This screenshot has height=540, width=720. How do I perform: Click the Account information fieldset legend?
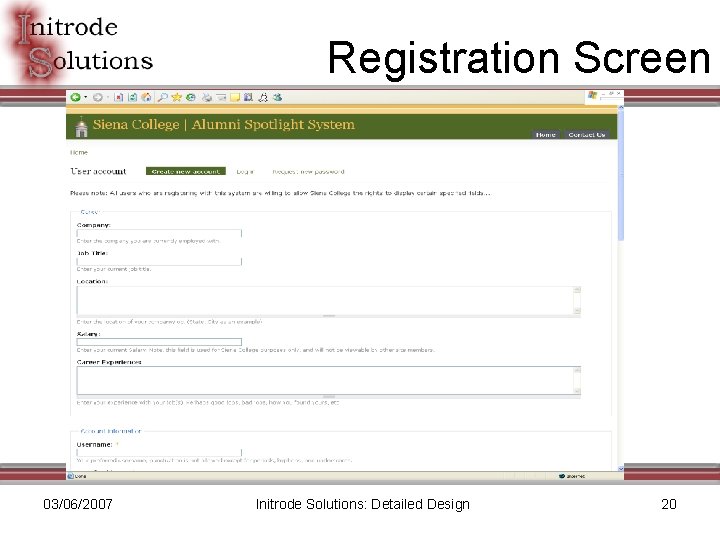click(111, 431)
